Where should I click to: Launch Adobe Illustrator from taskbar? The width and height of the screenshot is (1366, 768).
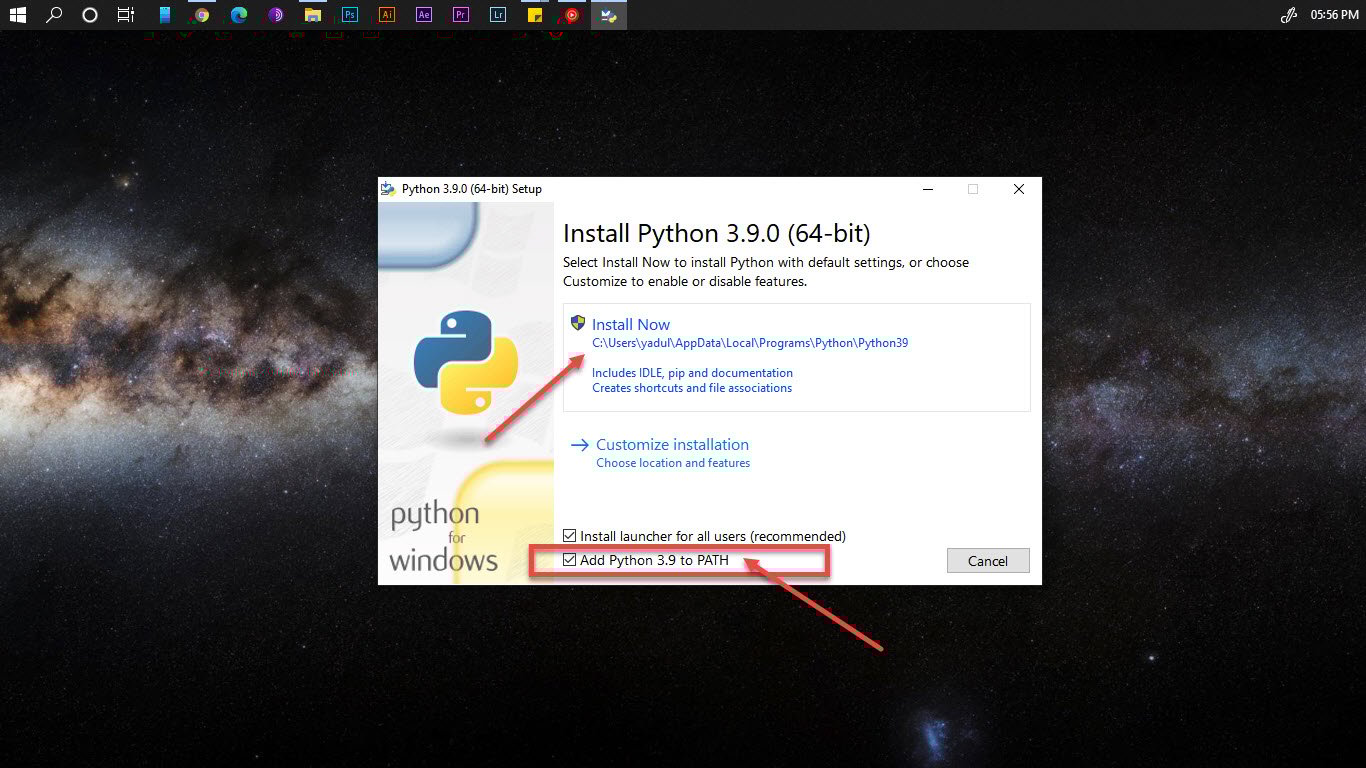(x=387, y=15)
